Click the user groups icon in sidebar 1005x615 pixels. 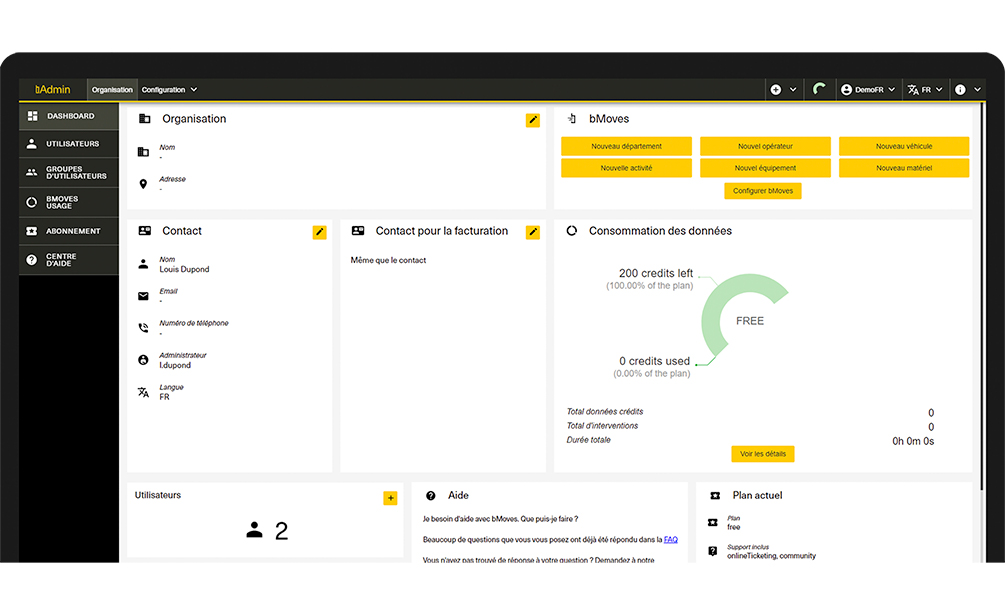(x=31, y=172)
